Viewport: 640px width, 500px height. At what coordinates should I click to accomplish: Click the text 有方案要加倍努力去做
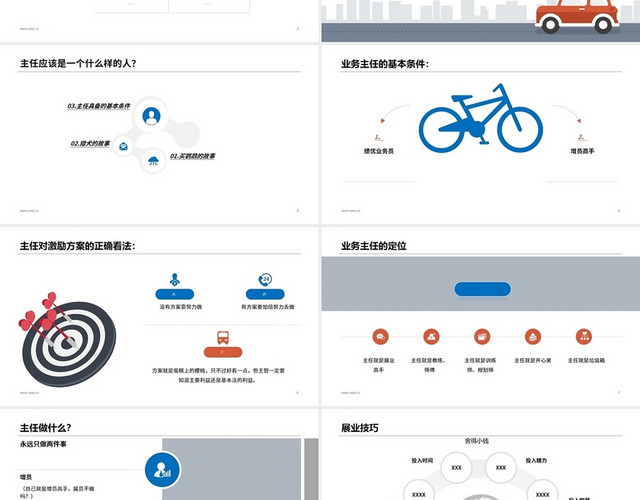pos(268,307)
